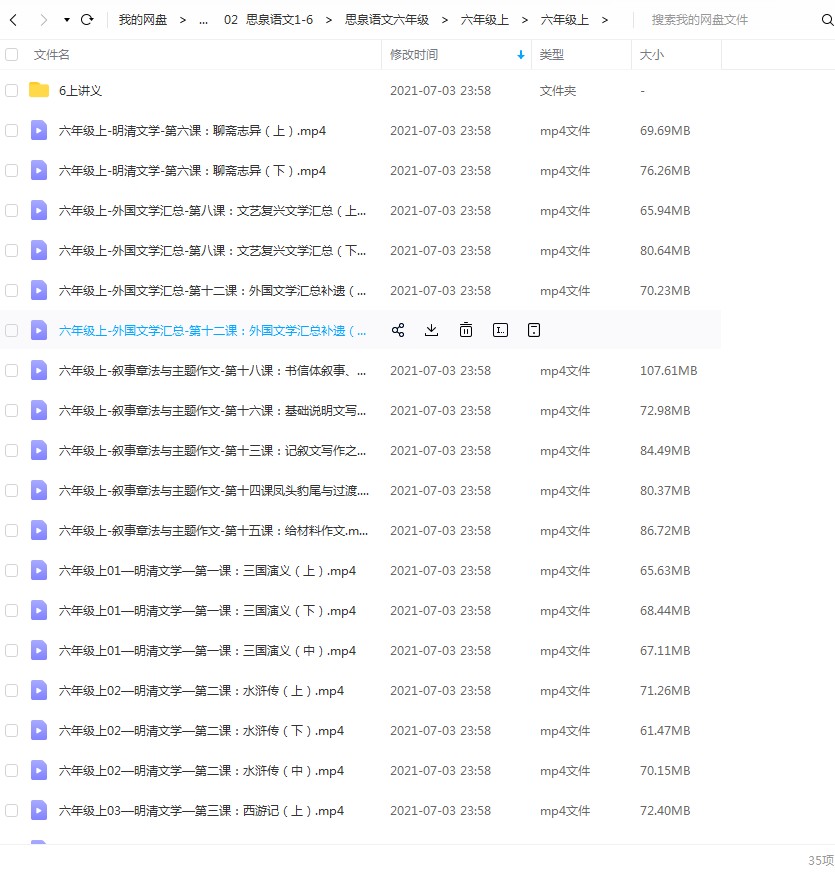
Task: Check the 6上讲义 folder checkbox
Action: (x=11, y=90)
